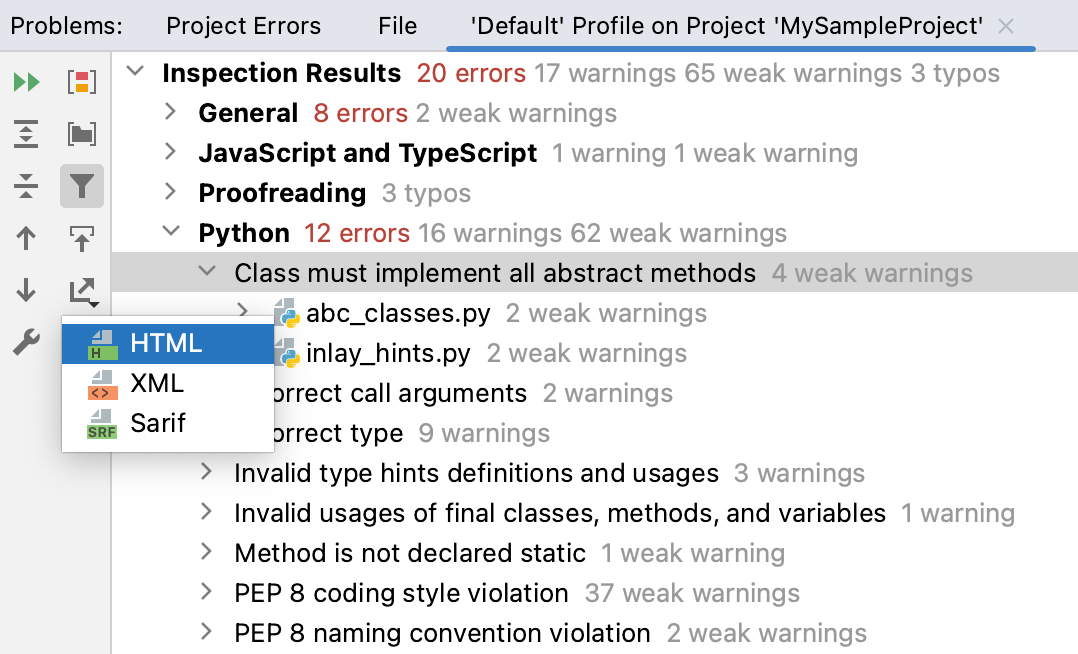The height and width of the screenshot is (654, 1078).
Task: Collapse the Python inspection category
Action: 173,232
